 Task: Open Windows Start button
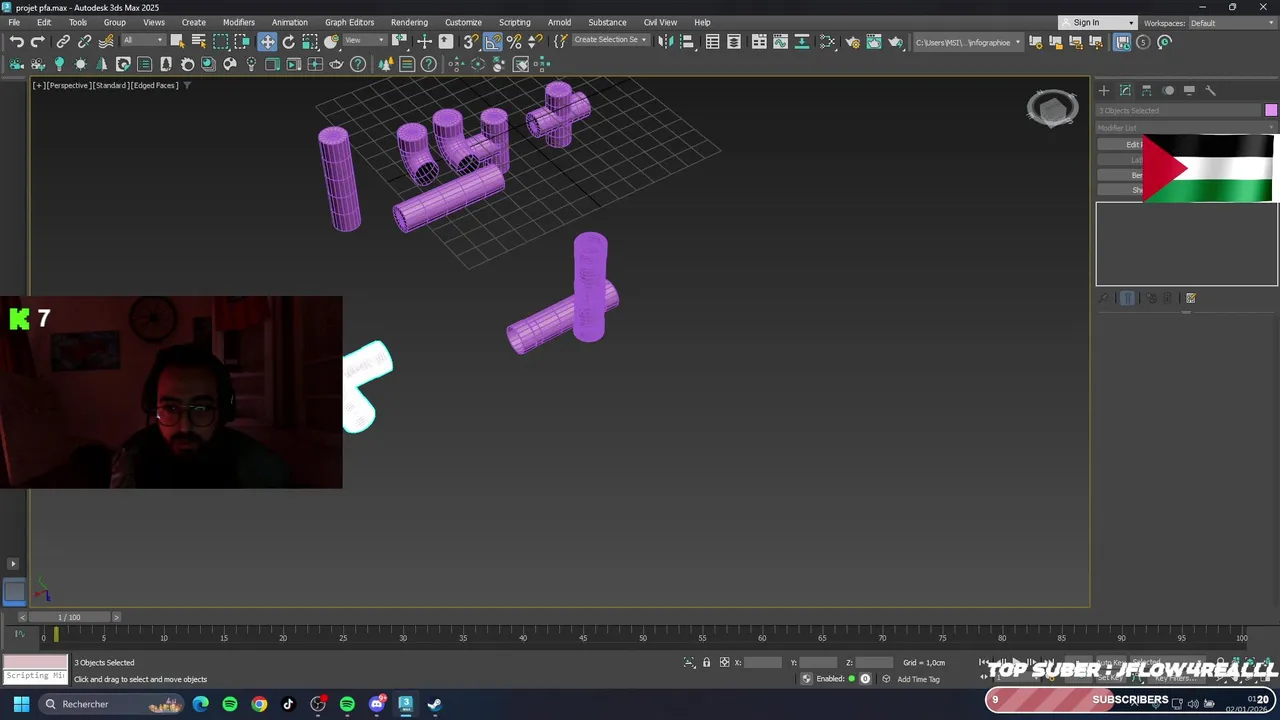(21, 704)
